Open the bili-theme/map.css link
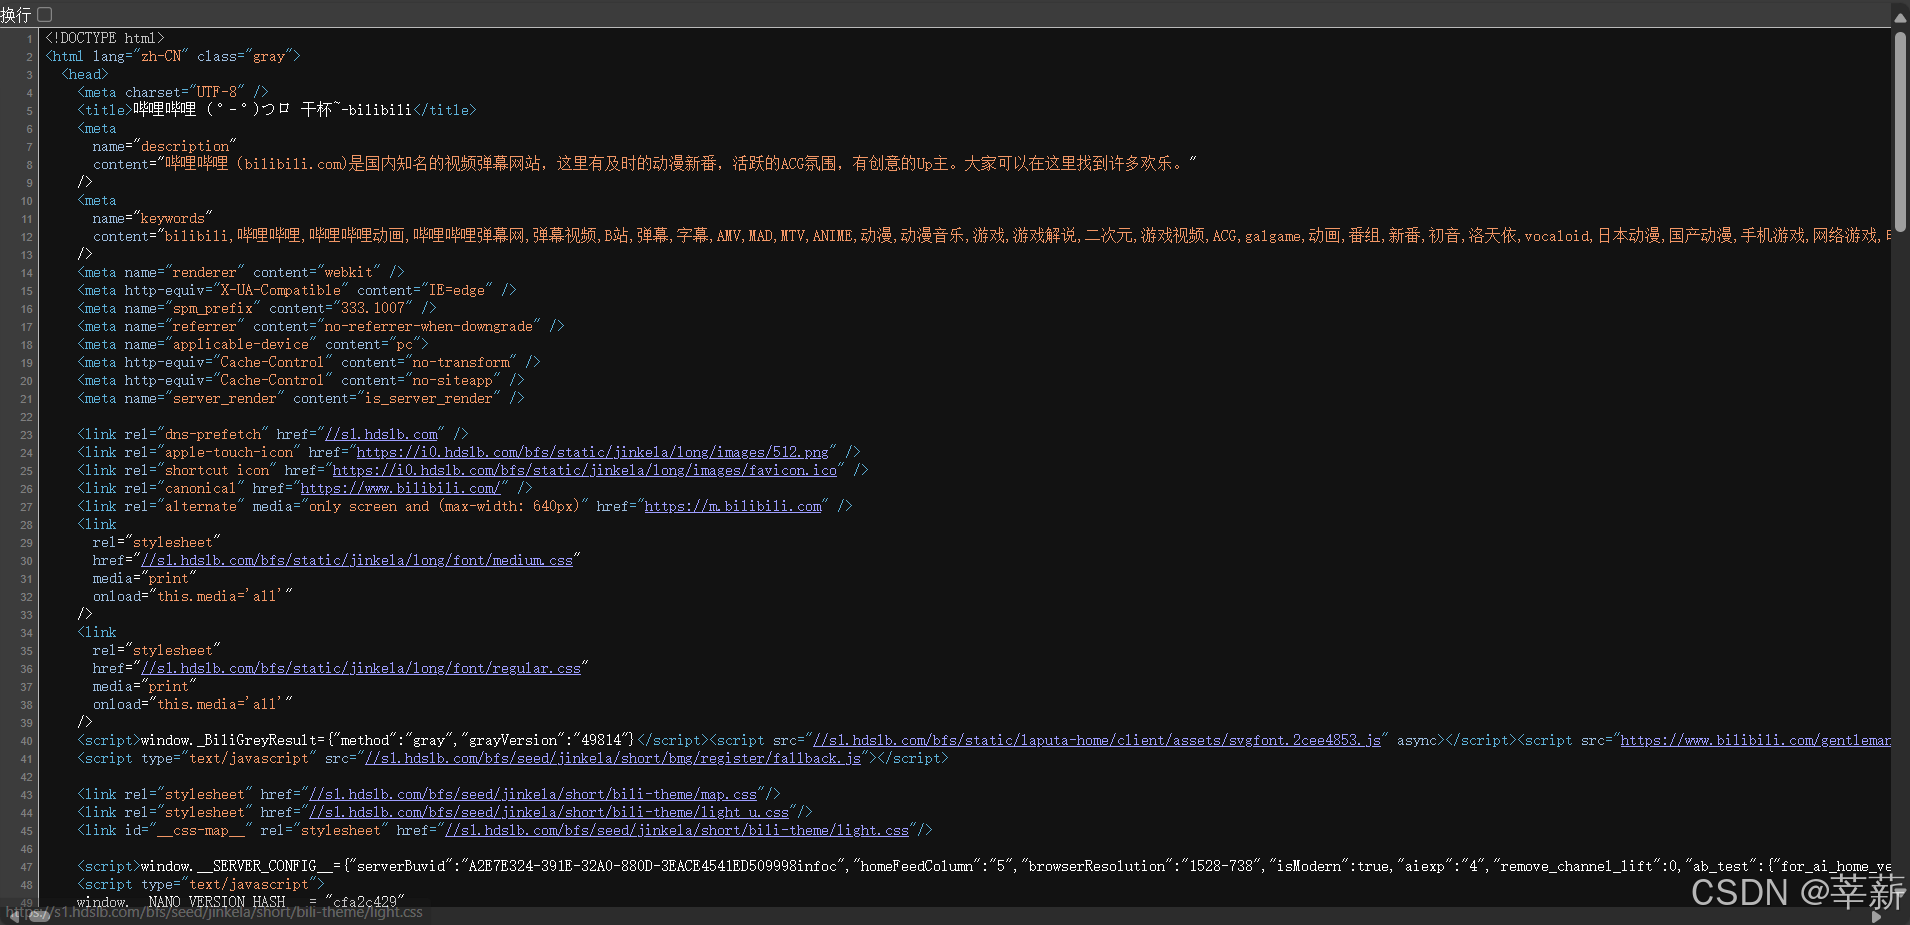 533,794
